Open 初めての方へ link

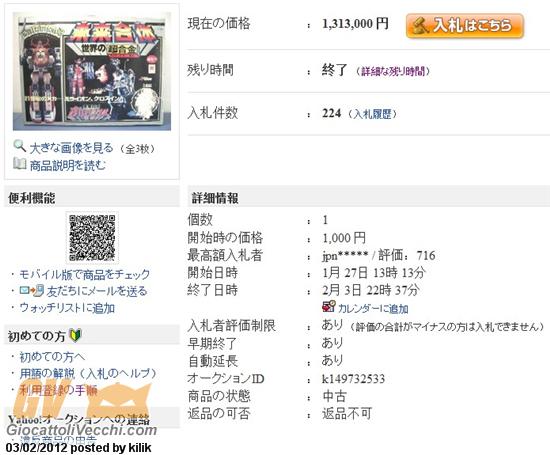click(x=52, y=357)
